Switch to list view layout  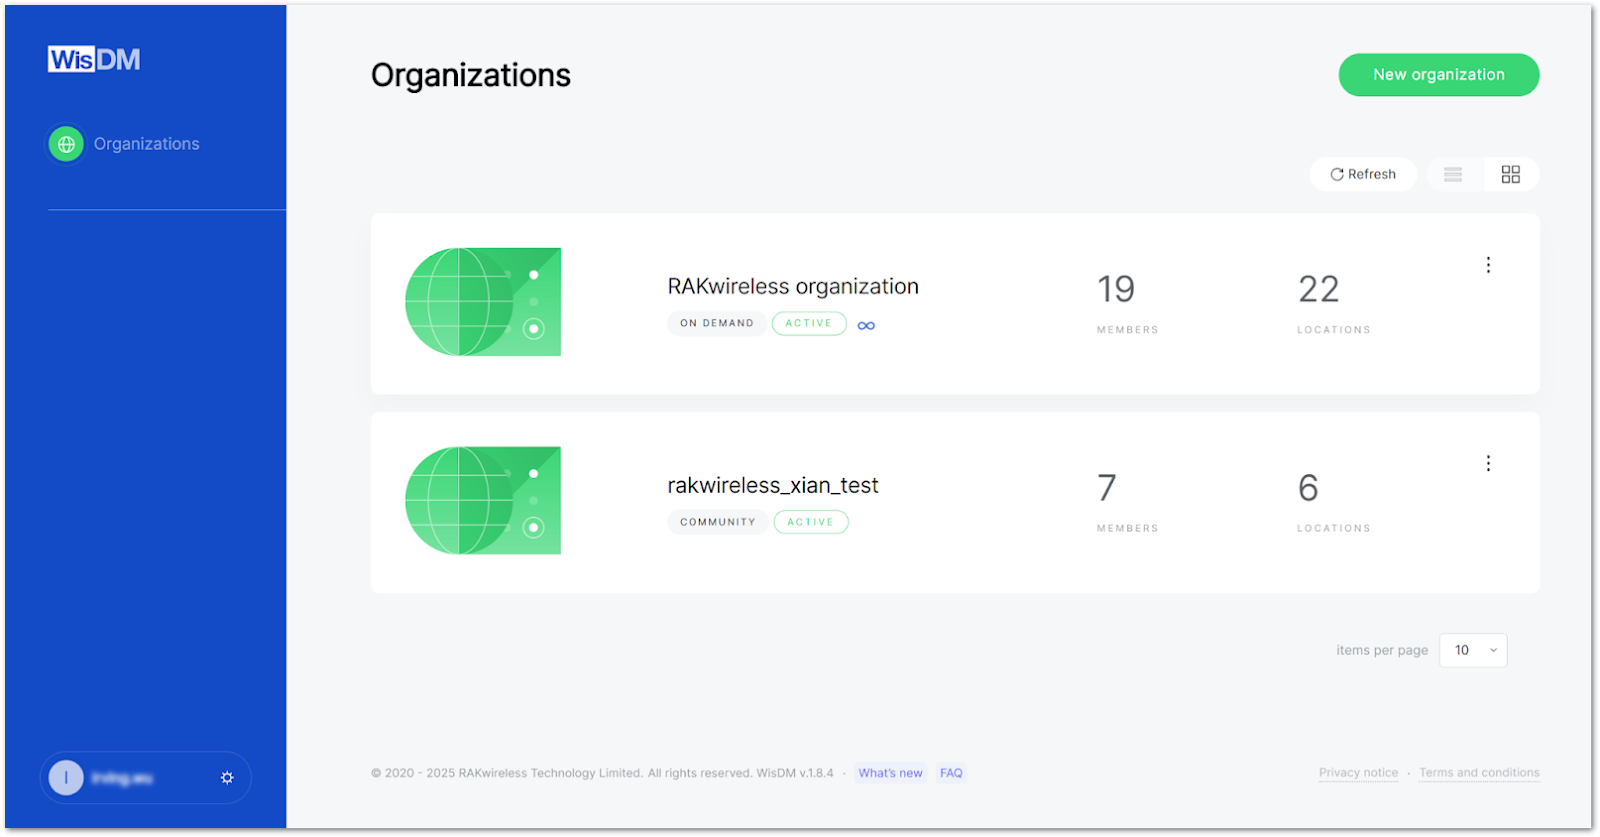point(1453,175)
